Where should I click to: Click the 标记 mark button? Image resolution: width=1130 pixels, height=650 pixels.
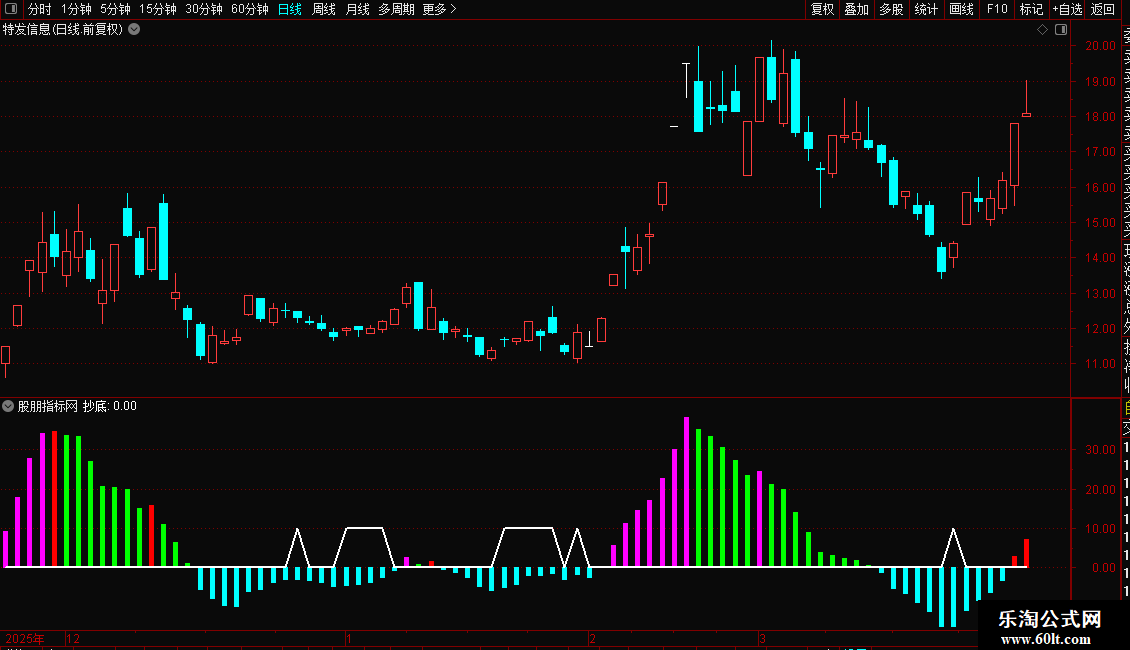tap(1031, 9)
